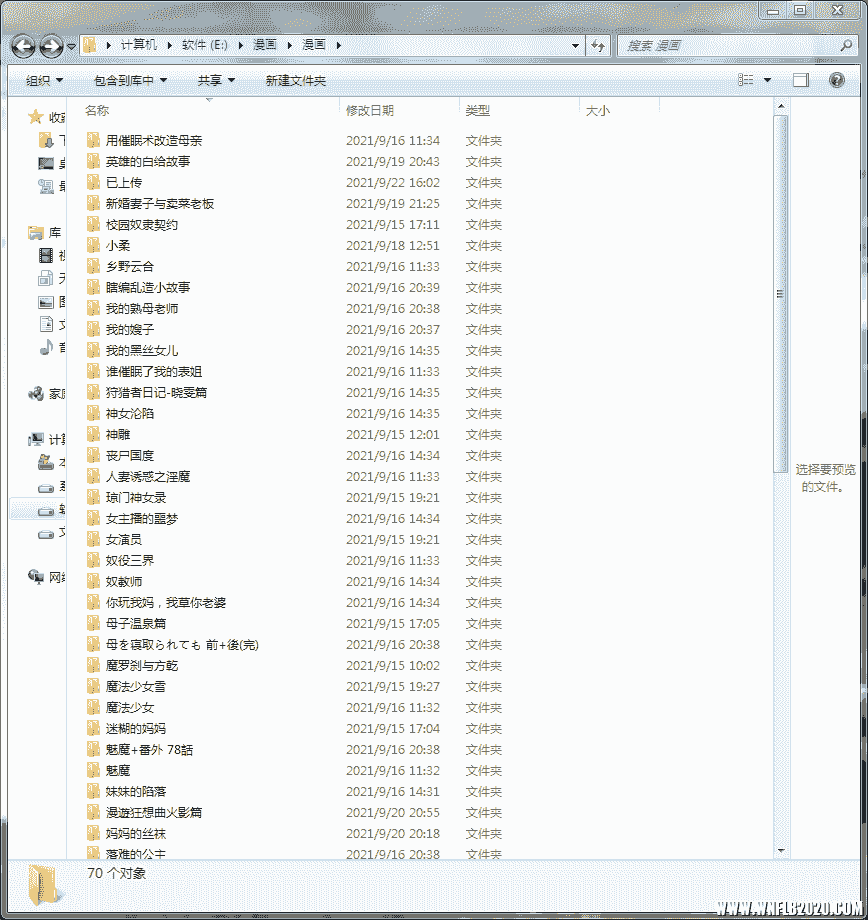The image size is (868, 920).
Task: Select the 狩猎者日记-晓雯篇 folder name
Action: 156,393
